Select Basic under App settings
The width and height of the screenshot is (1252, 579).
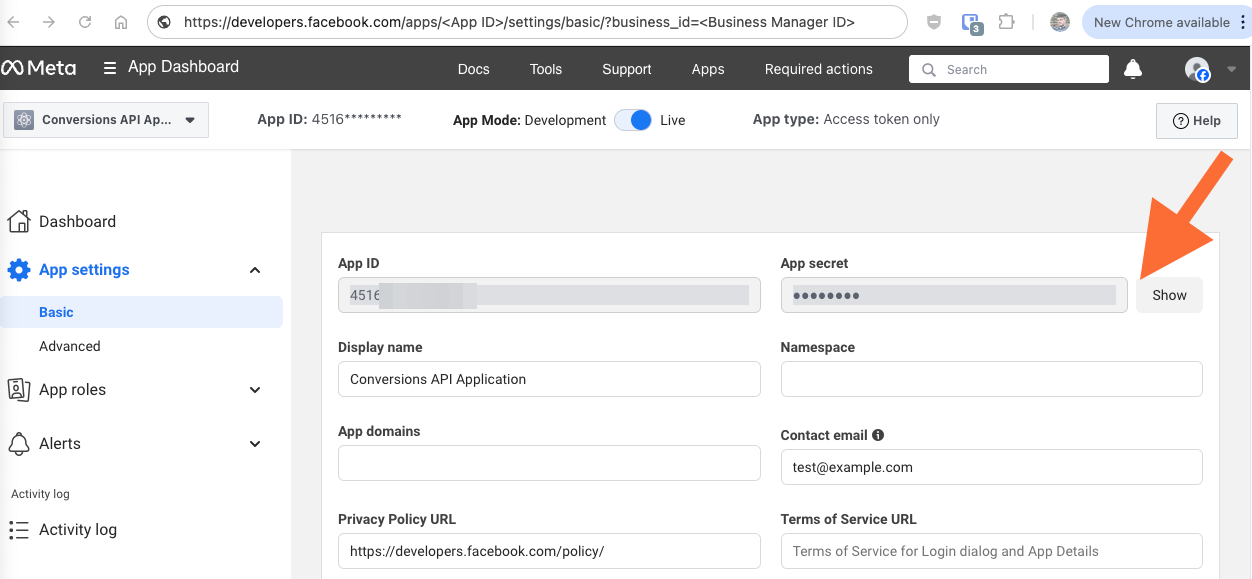[141, 312]
